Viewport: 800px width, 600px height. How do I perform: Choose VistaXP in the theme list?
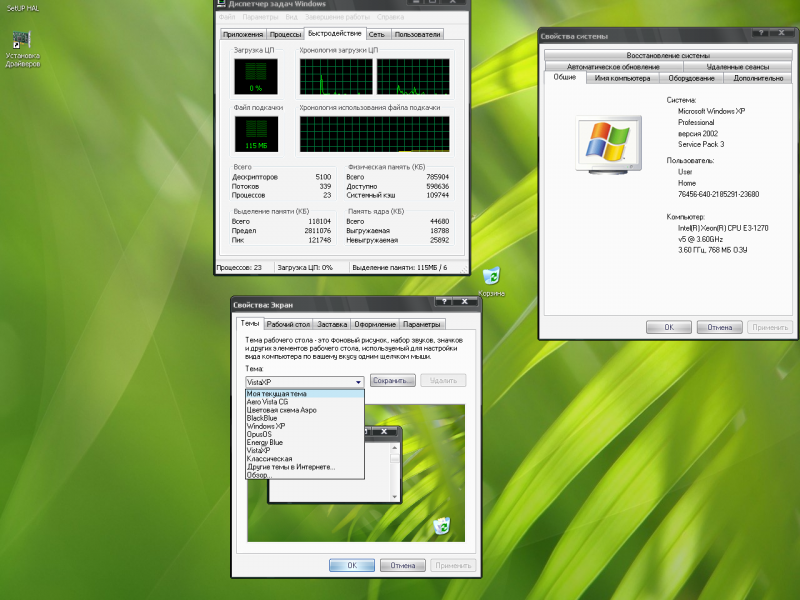305,451
